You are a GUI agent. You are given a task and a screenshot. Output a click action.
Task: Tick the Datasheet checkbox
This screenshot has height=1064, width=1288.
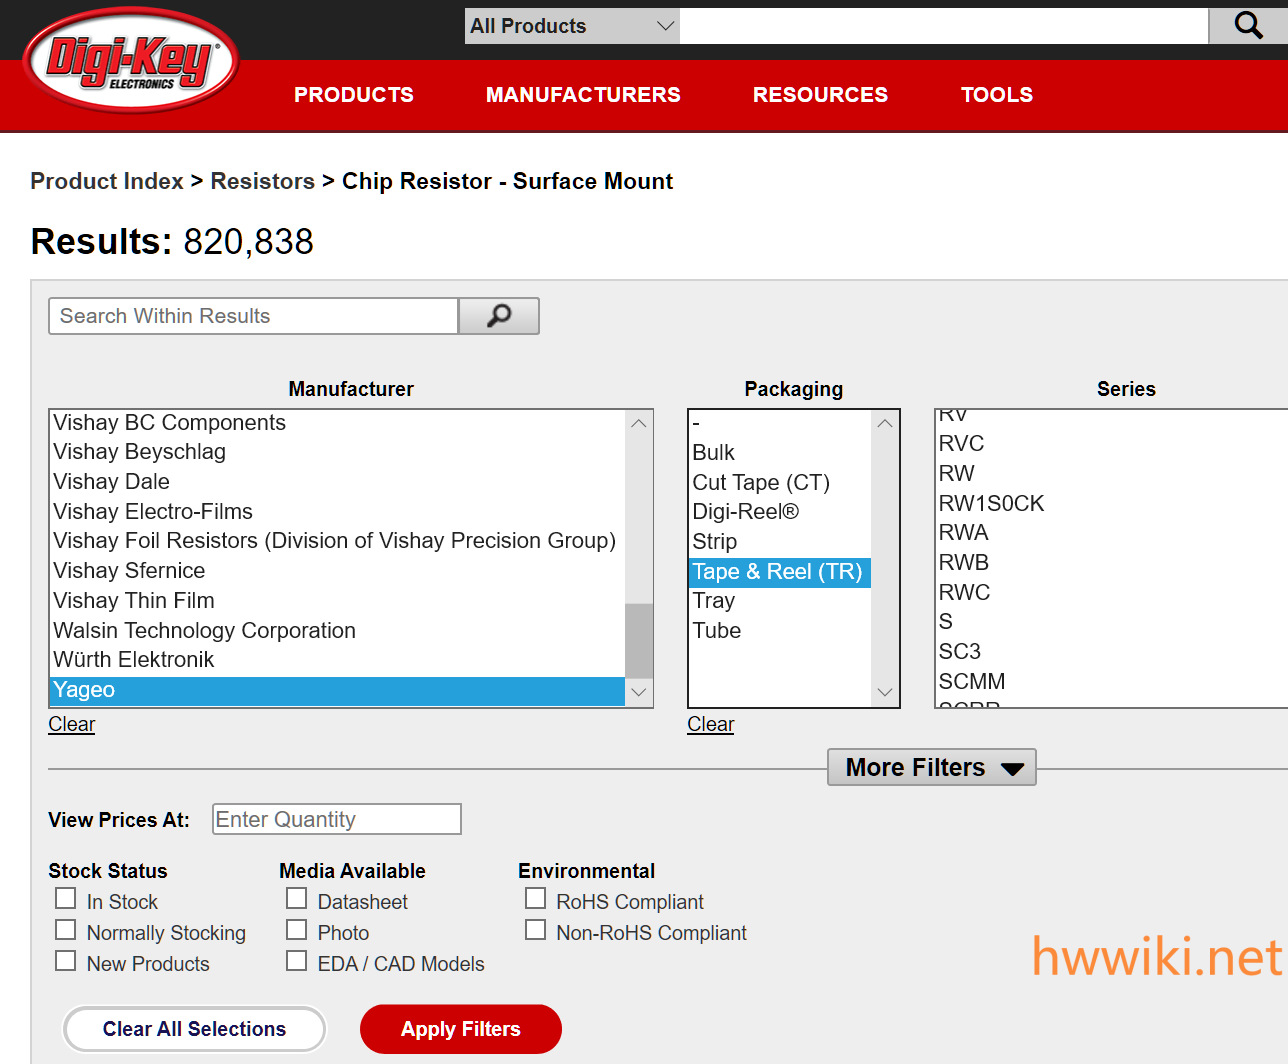tap(297, 899)
